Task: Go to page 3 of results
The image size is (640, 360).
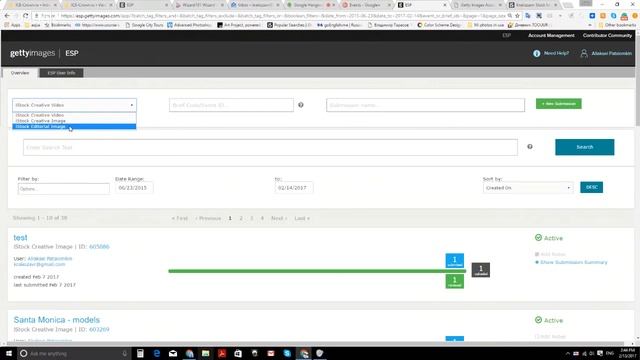Action: [x=252, y=218]
